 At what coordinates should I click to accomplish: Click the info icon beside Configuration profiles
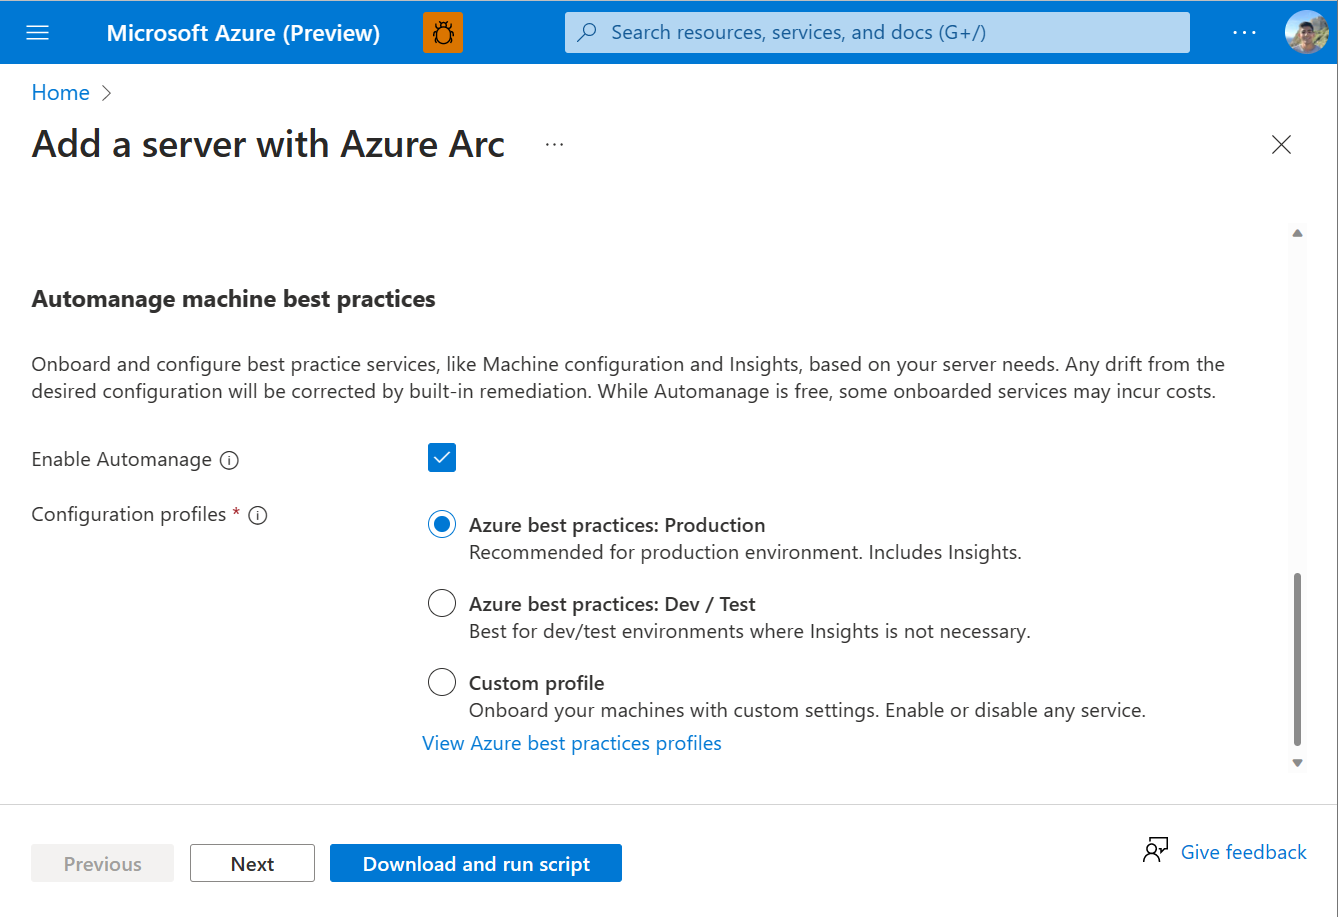tap(257, 516)
